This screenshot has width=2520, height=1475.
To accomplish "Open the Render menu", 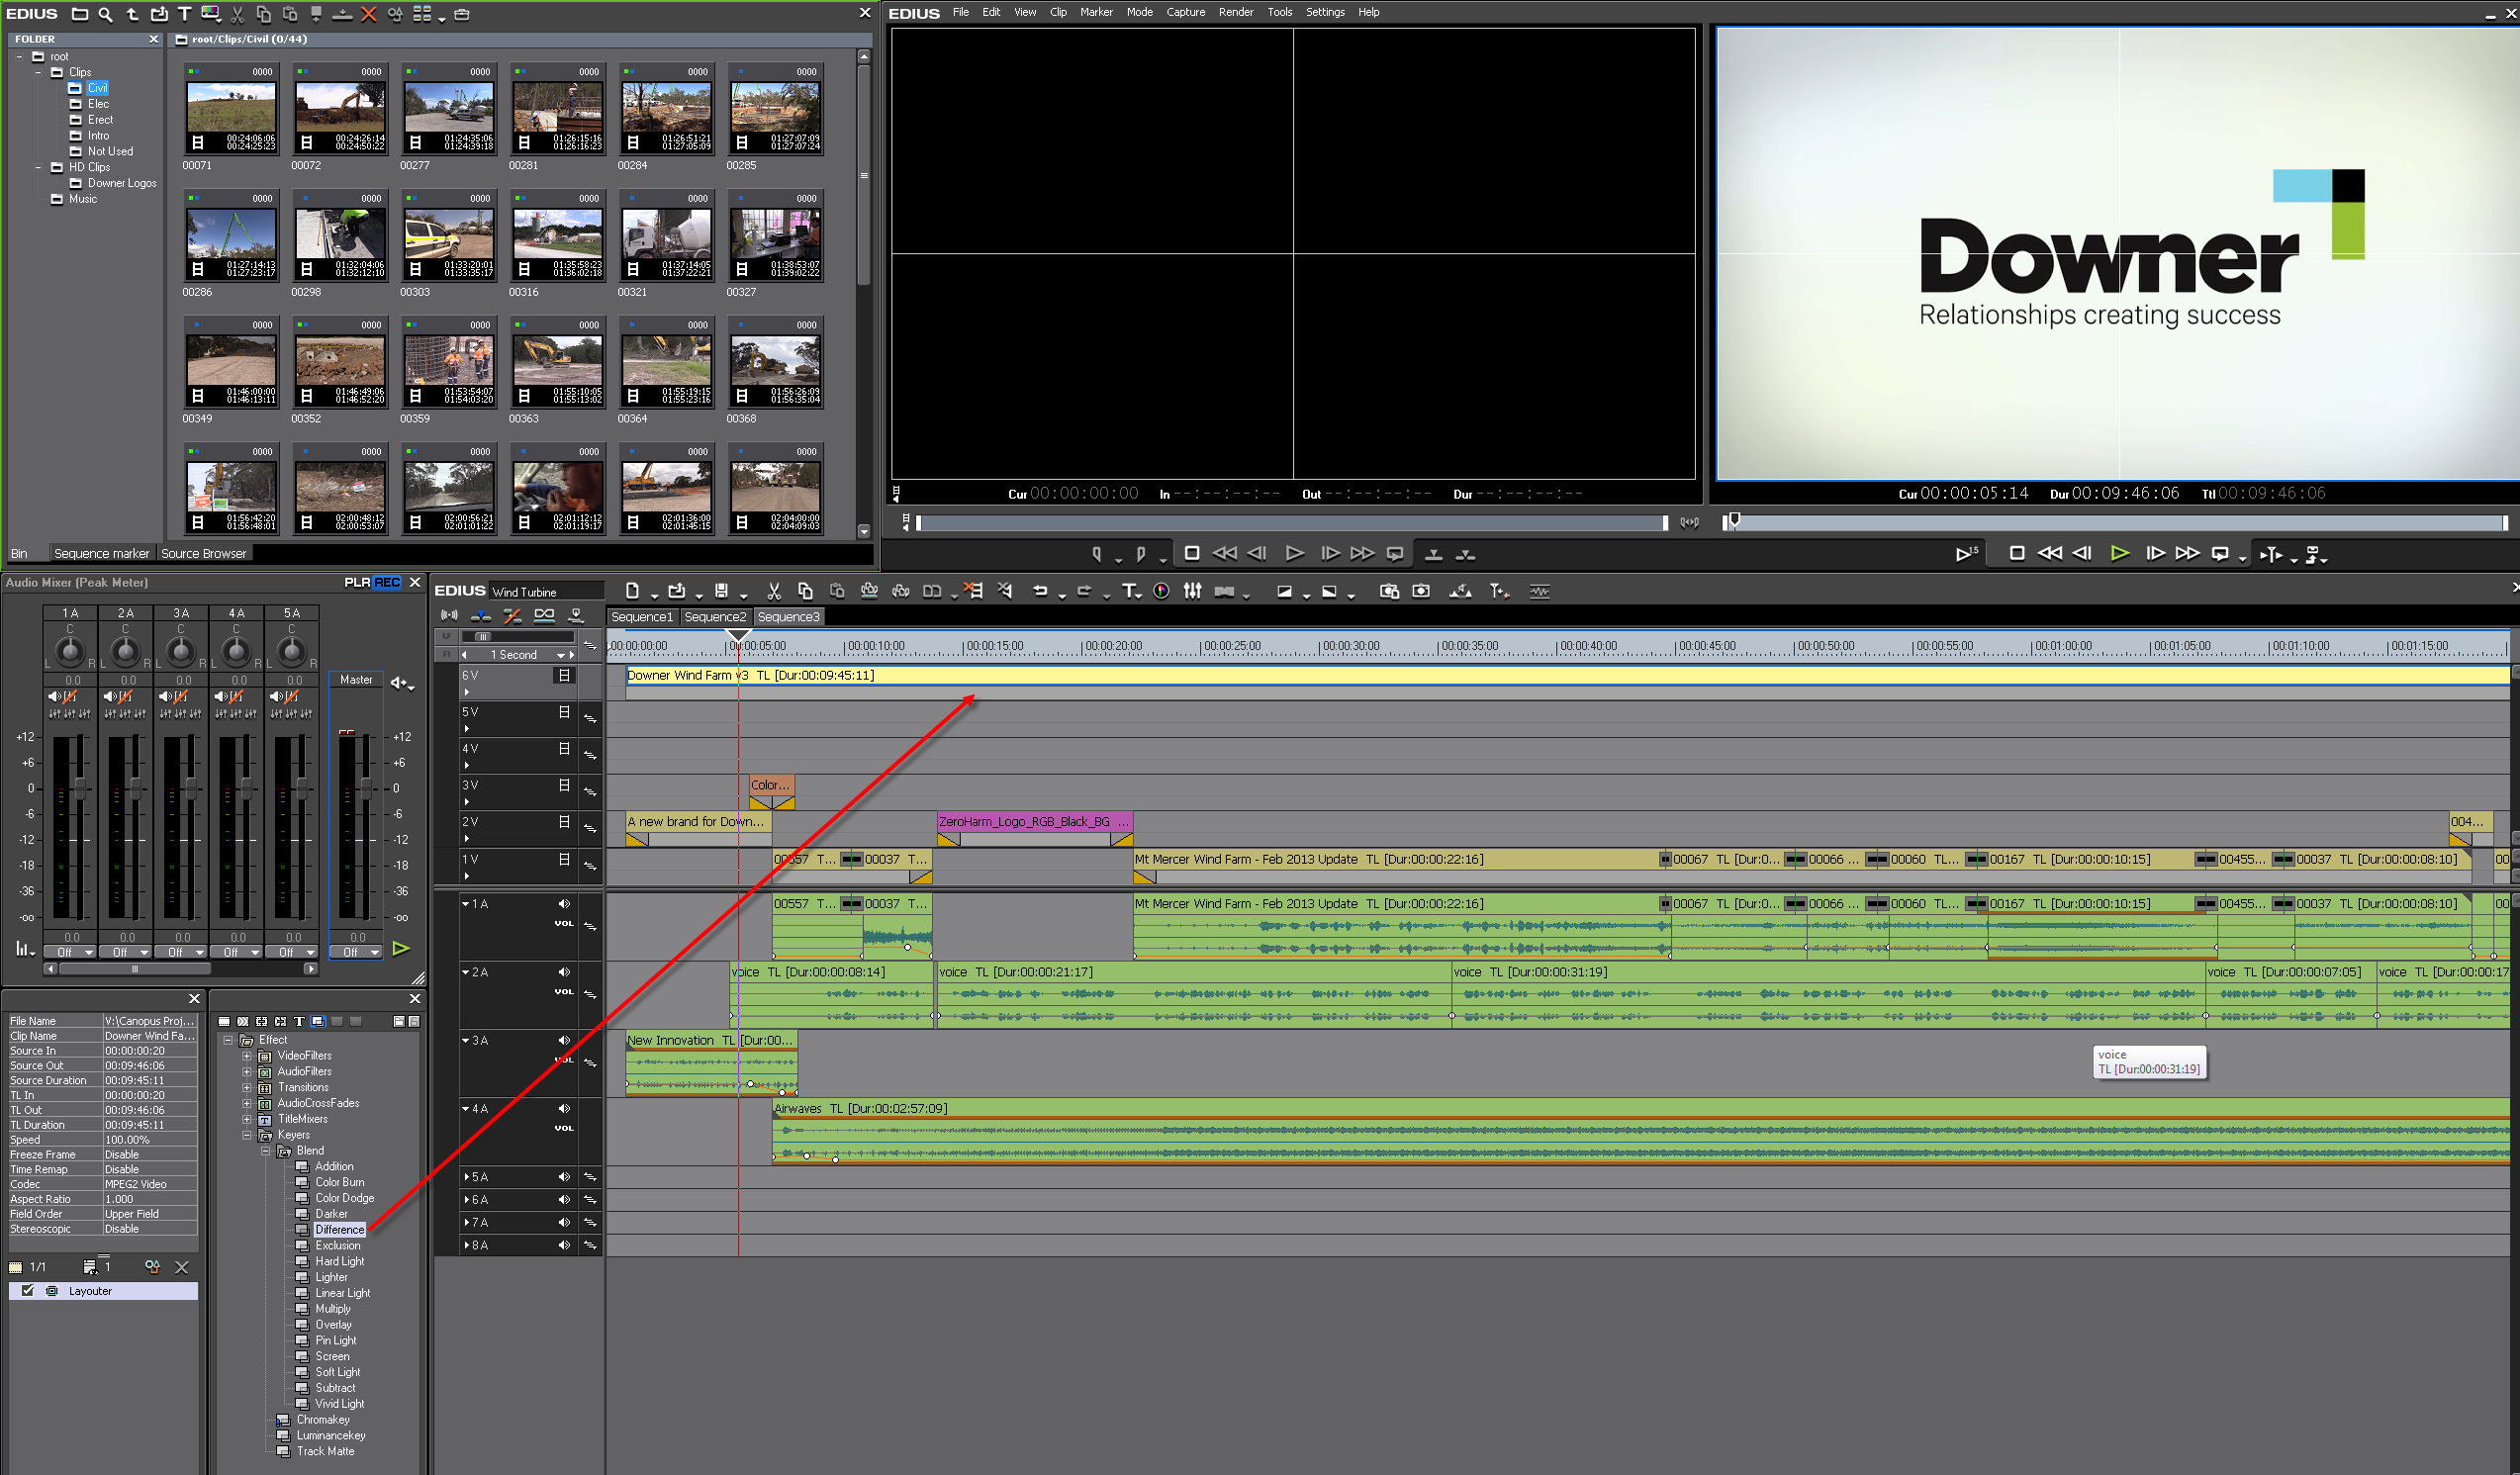I will click(1235, 12).
